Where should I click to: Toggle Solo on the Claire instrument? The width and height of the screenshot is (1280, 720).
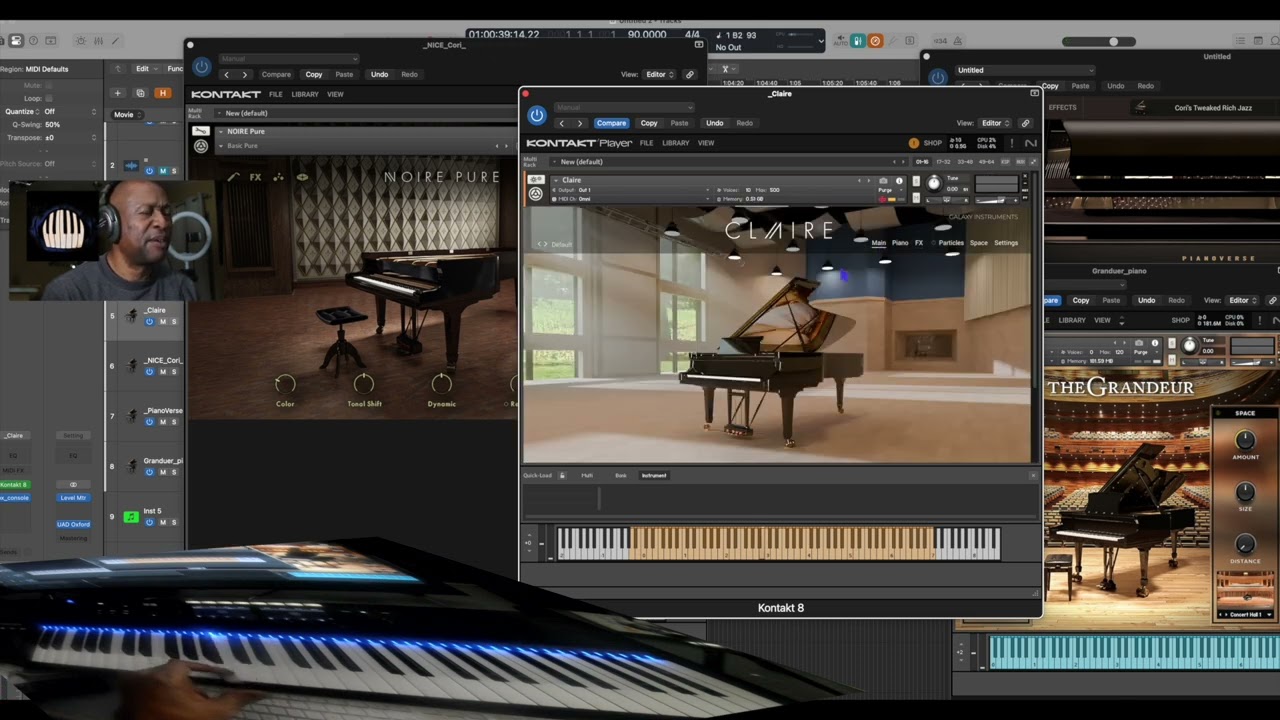[915, 181]
